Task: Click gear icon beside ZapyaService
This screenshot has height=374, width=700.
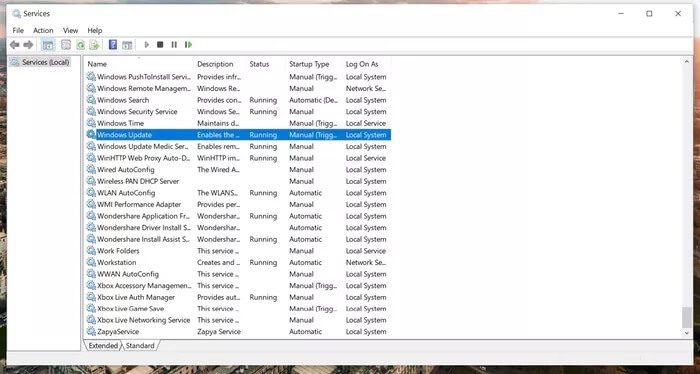Action: tap(91, 331)
